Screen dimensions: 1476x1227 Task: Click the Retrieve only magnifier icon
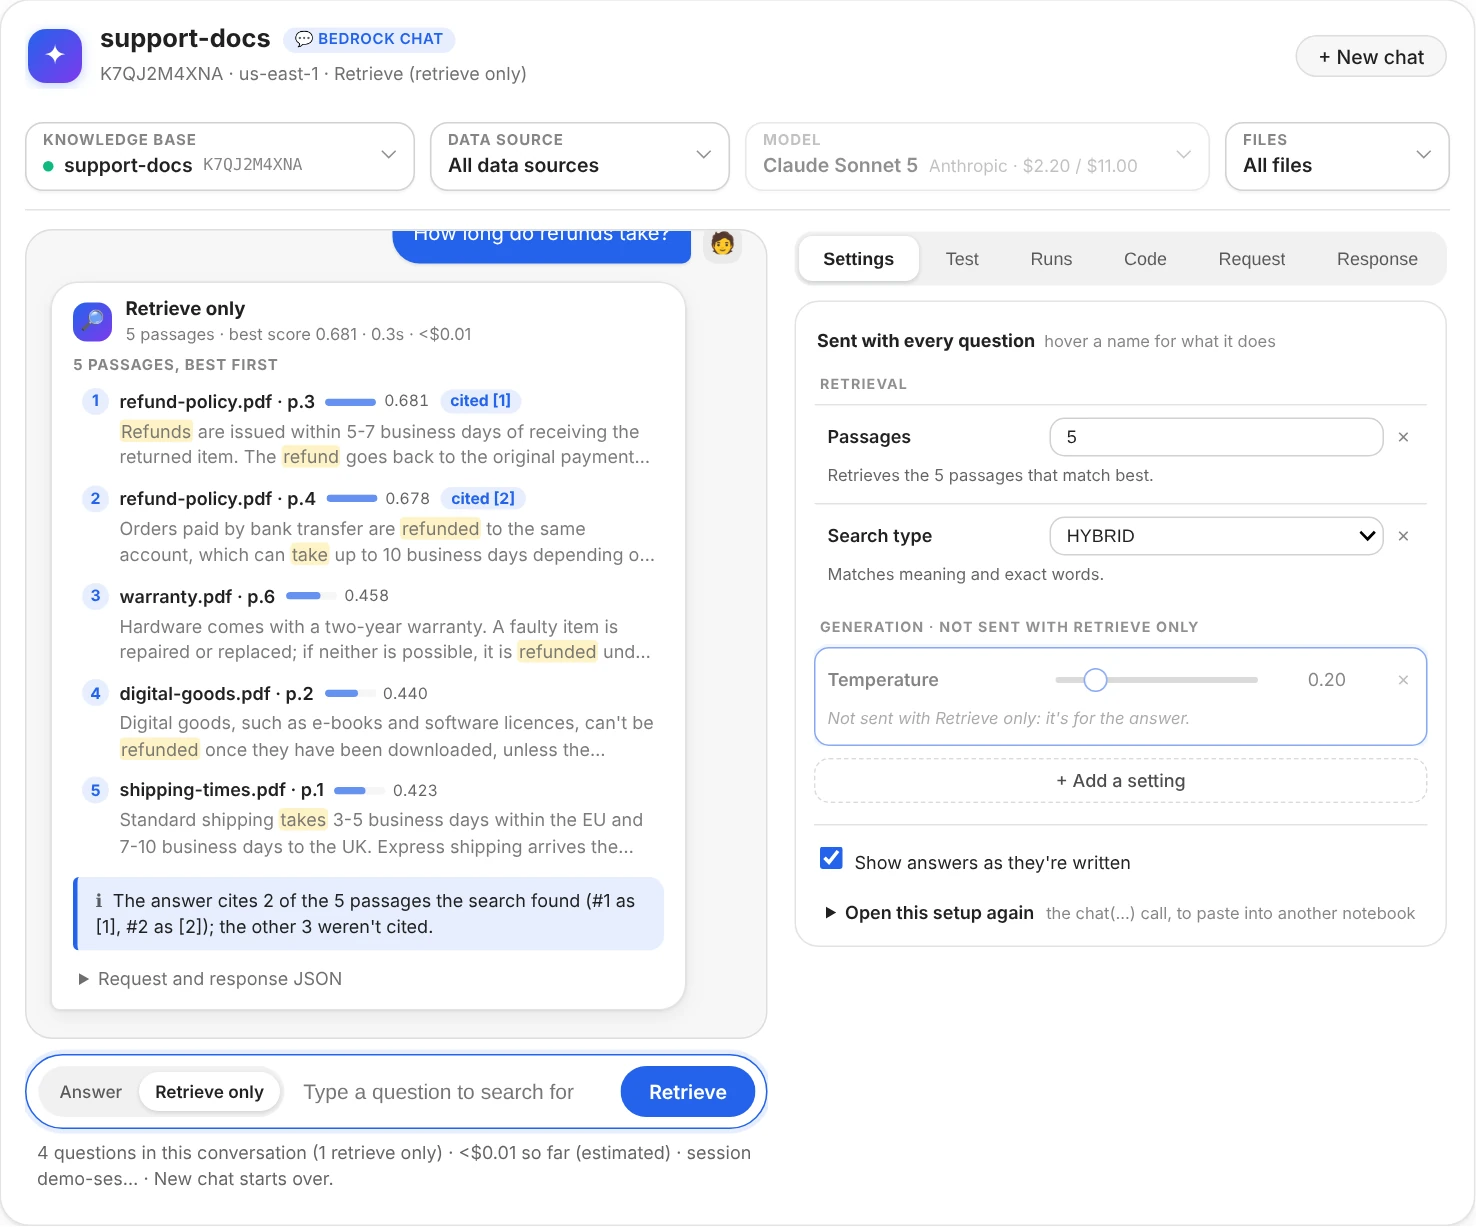click(92, 321)
